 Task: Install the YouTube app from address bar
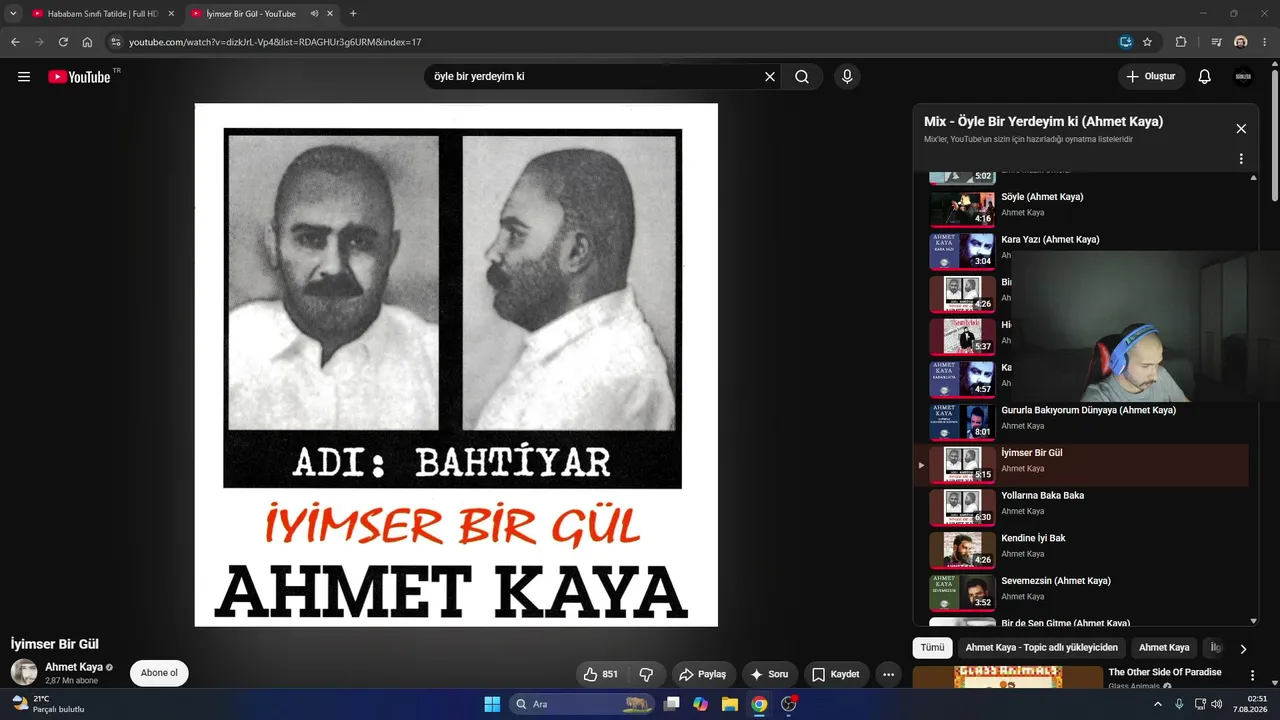point(1125,42)
